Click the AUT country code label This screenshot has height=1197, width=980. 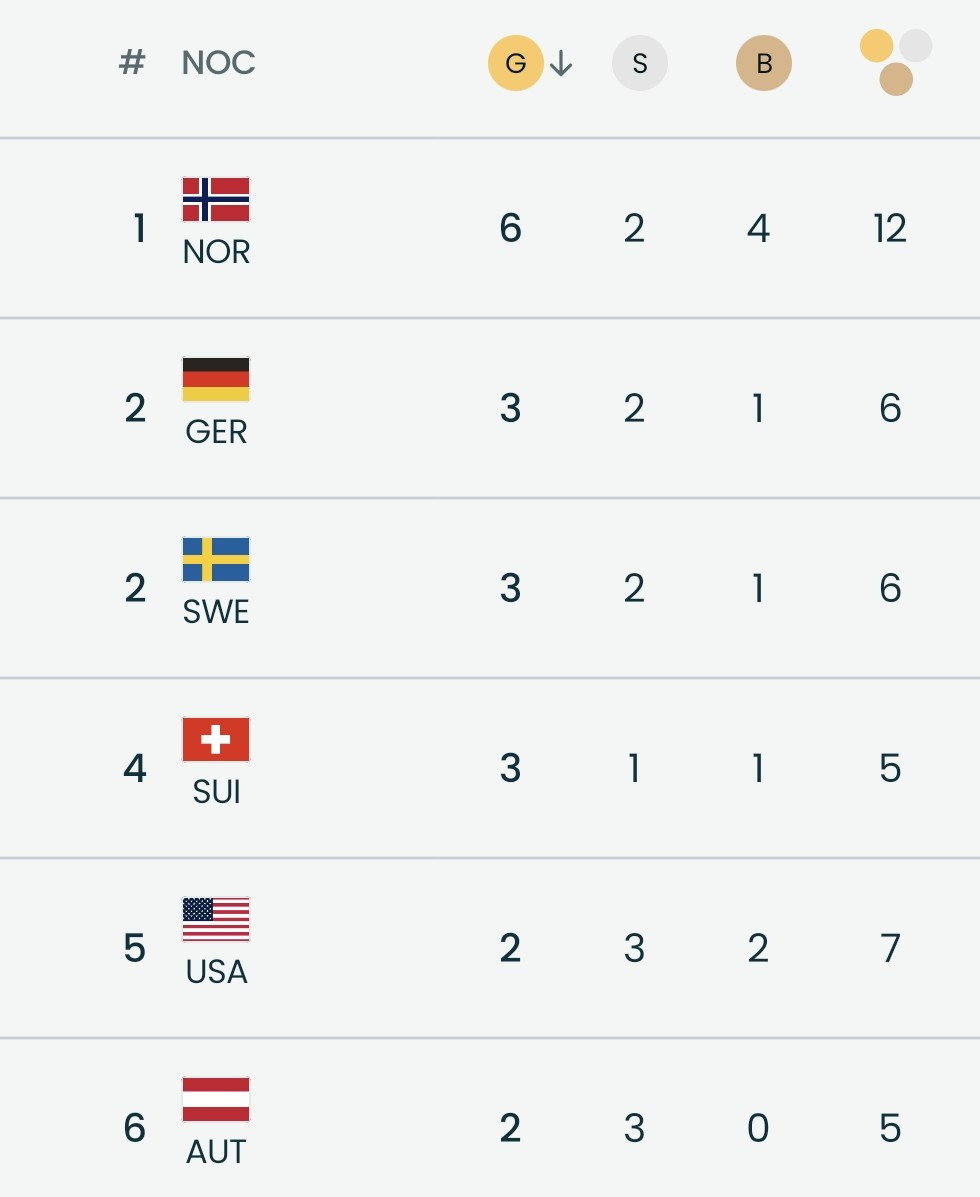click(216, 1152)
